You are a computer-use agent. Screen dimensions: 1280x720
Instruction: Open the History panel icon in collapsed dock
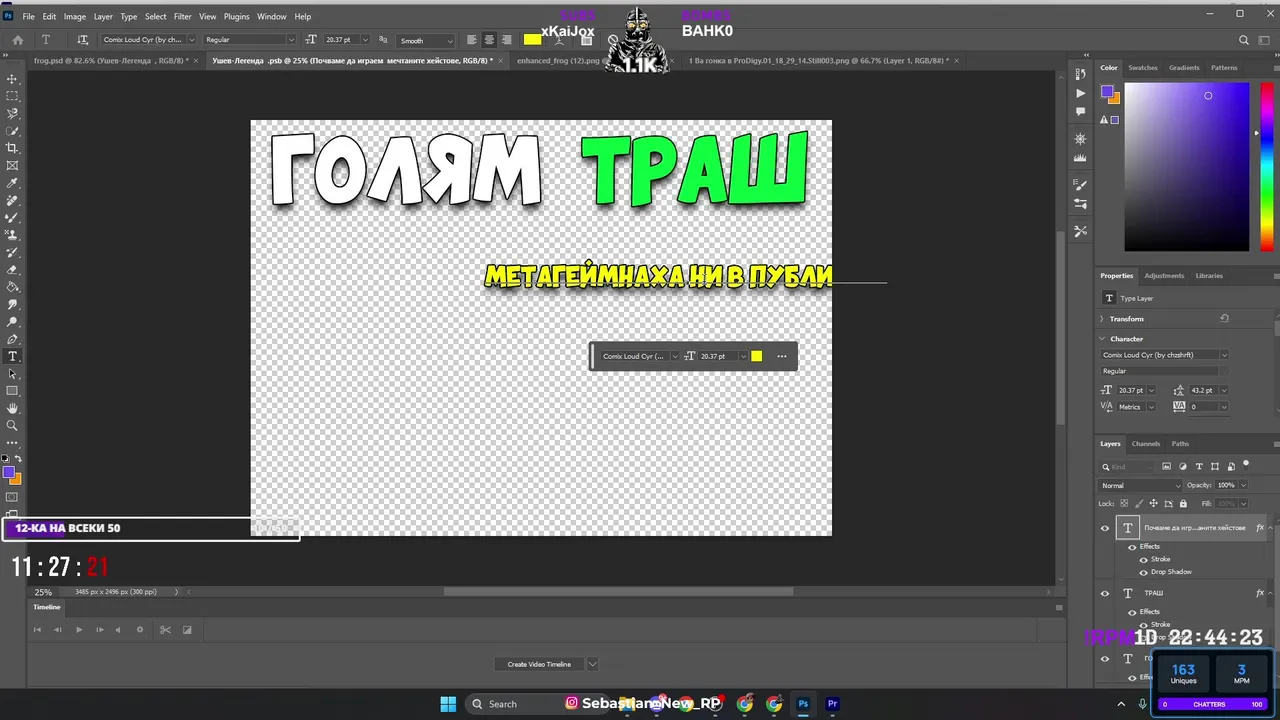click(x=1080, y=75)
